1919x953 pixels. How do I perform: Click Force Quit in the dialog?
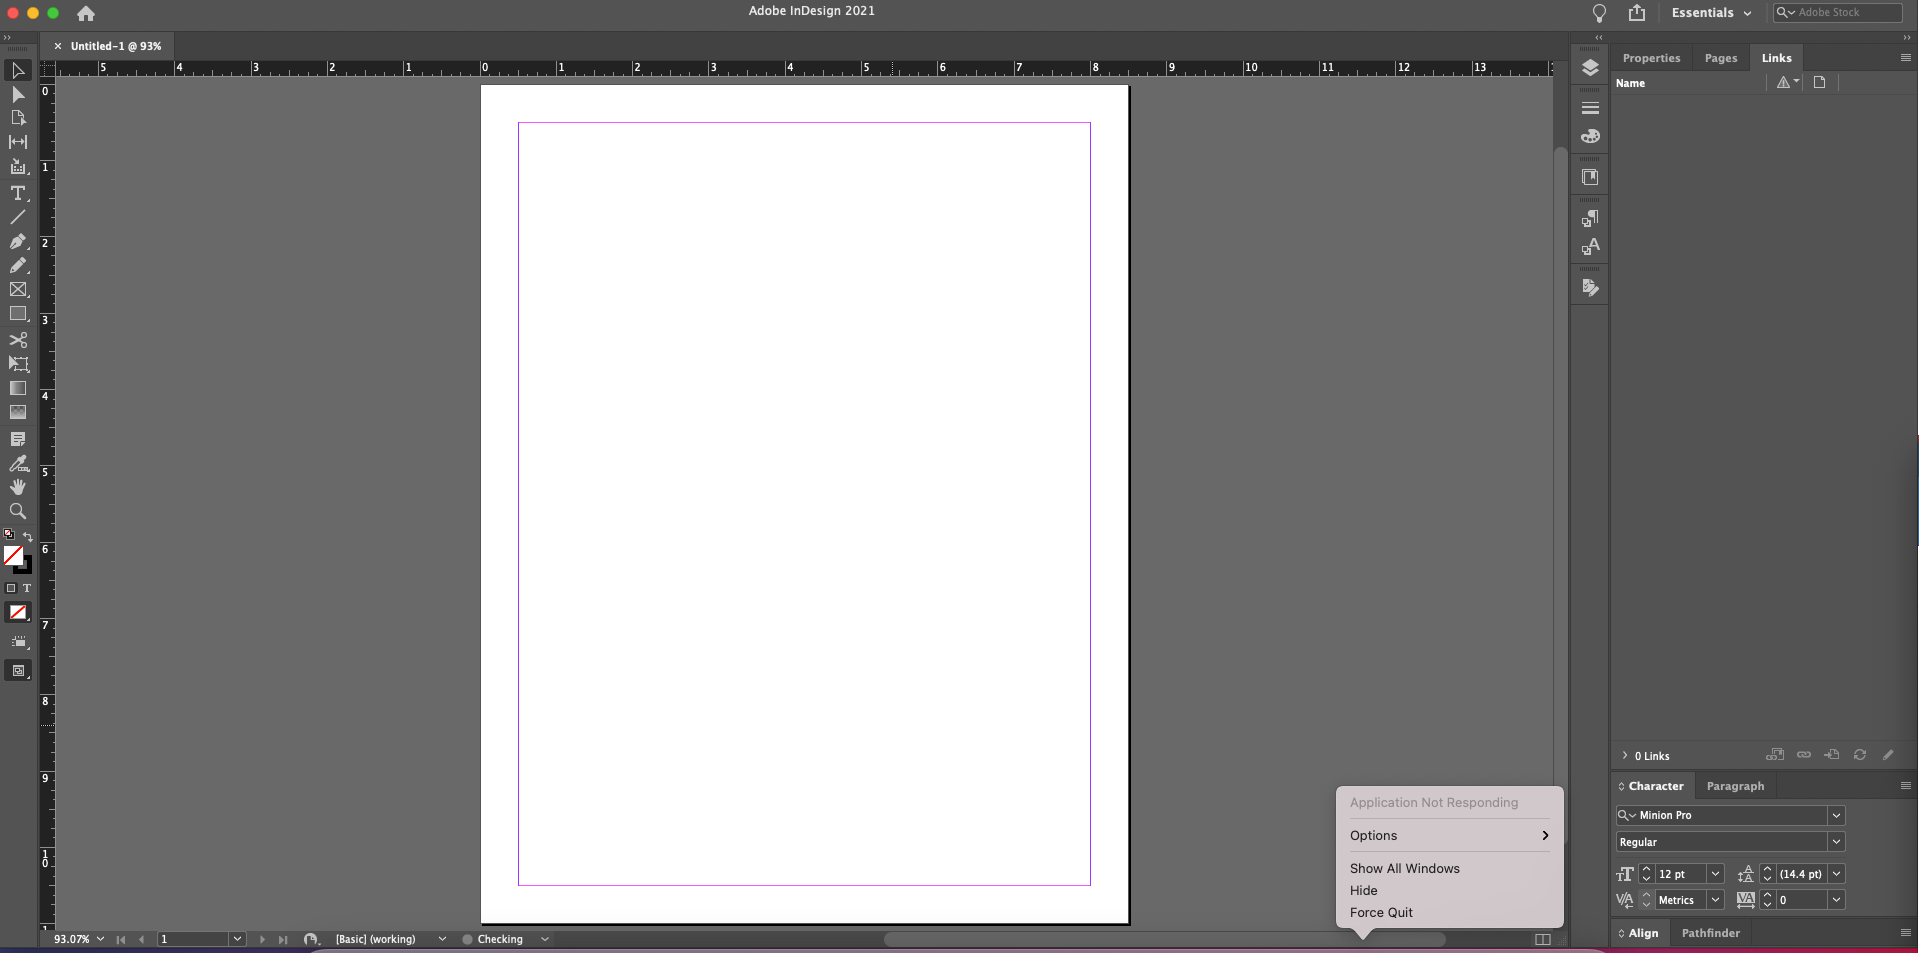[1381, 911]
